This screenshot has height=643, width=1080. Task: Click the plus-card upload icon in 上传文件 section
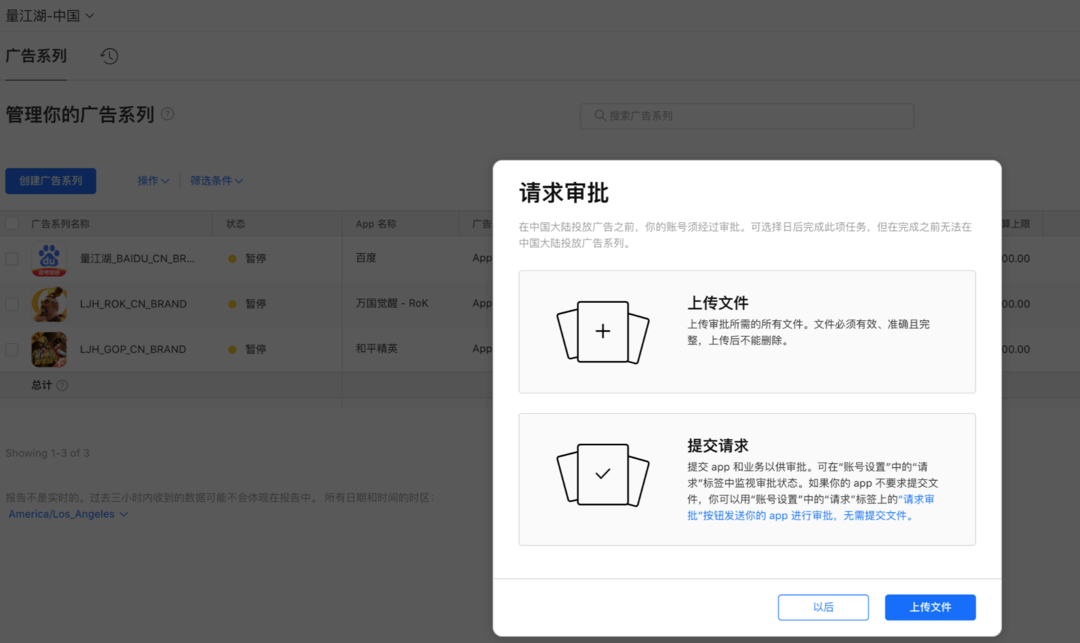coord(603,331)
